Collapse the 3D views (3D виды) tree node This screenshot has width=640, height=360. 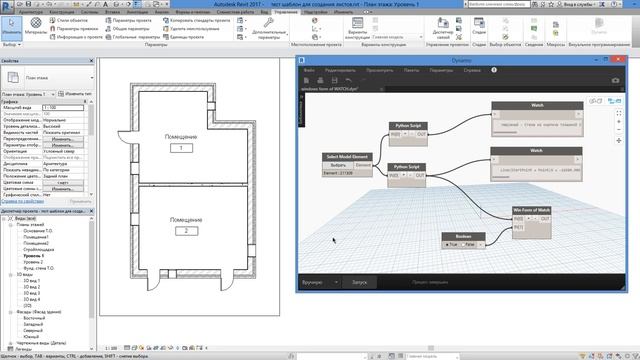coord(11,275)
